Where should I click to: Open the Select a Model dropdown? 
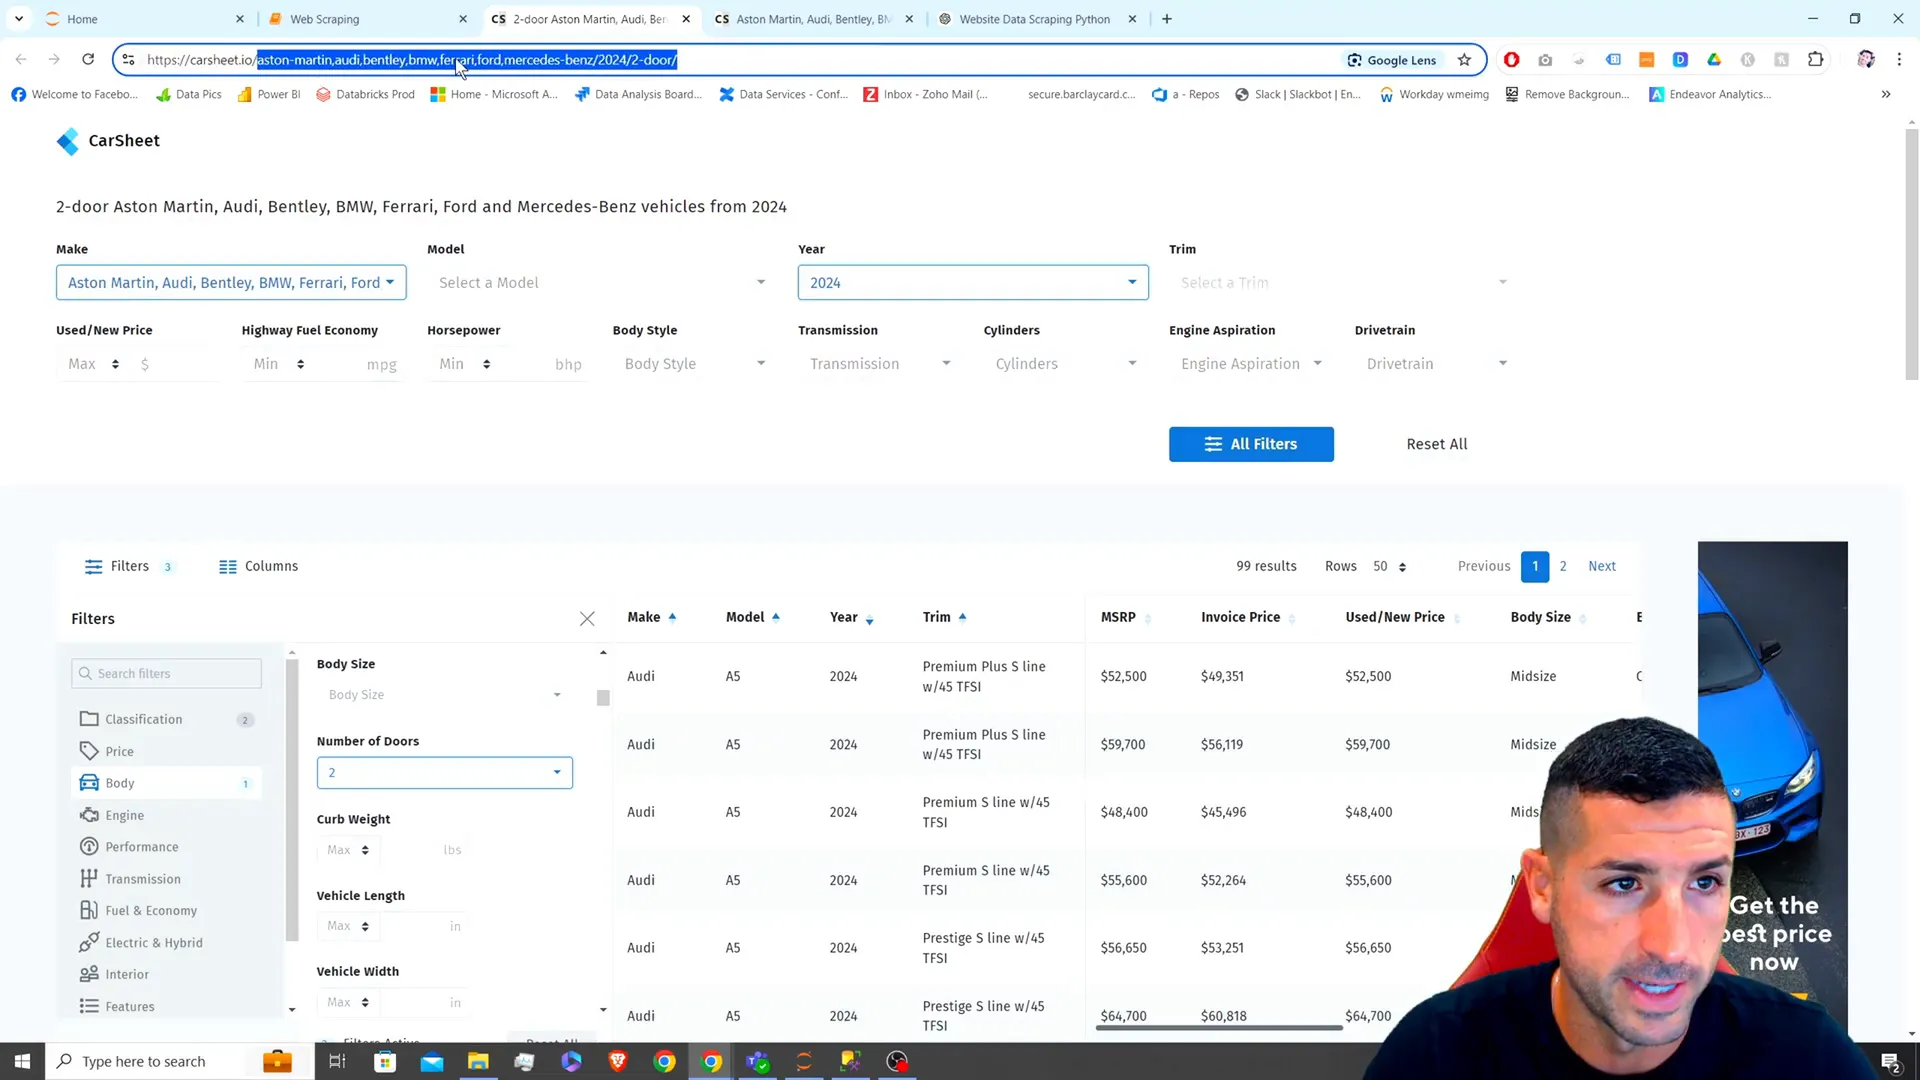(x=602, y=283)
